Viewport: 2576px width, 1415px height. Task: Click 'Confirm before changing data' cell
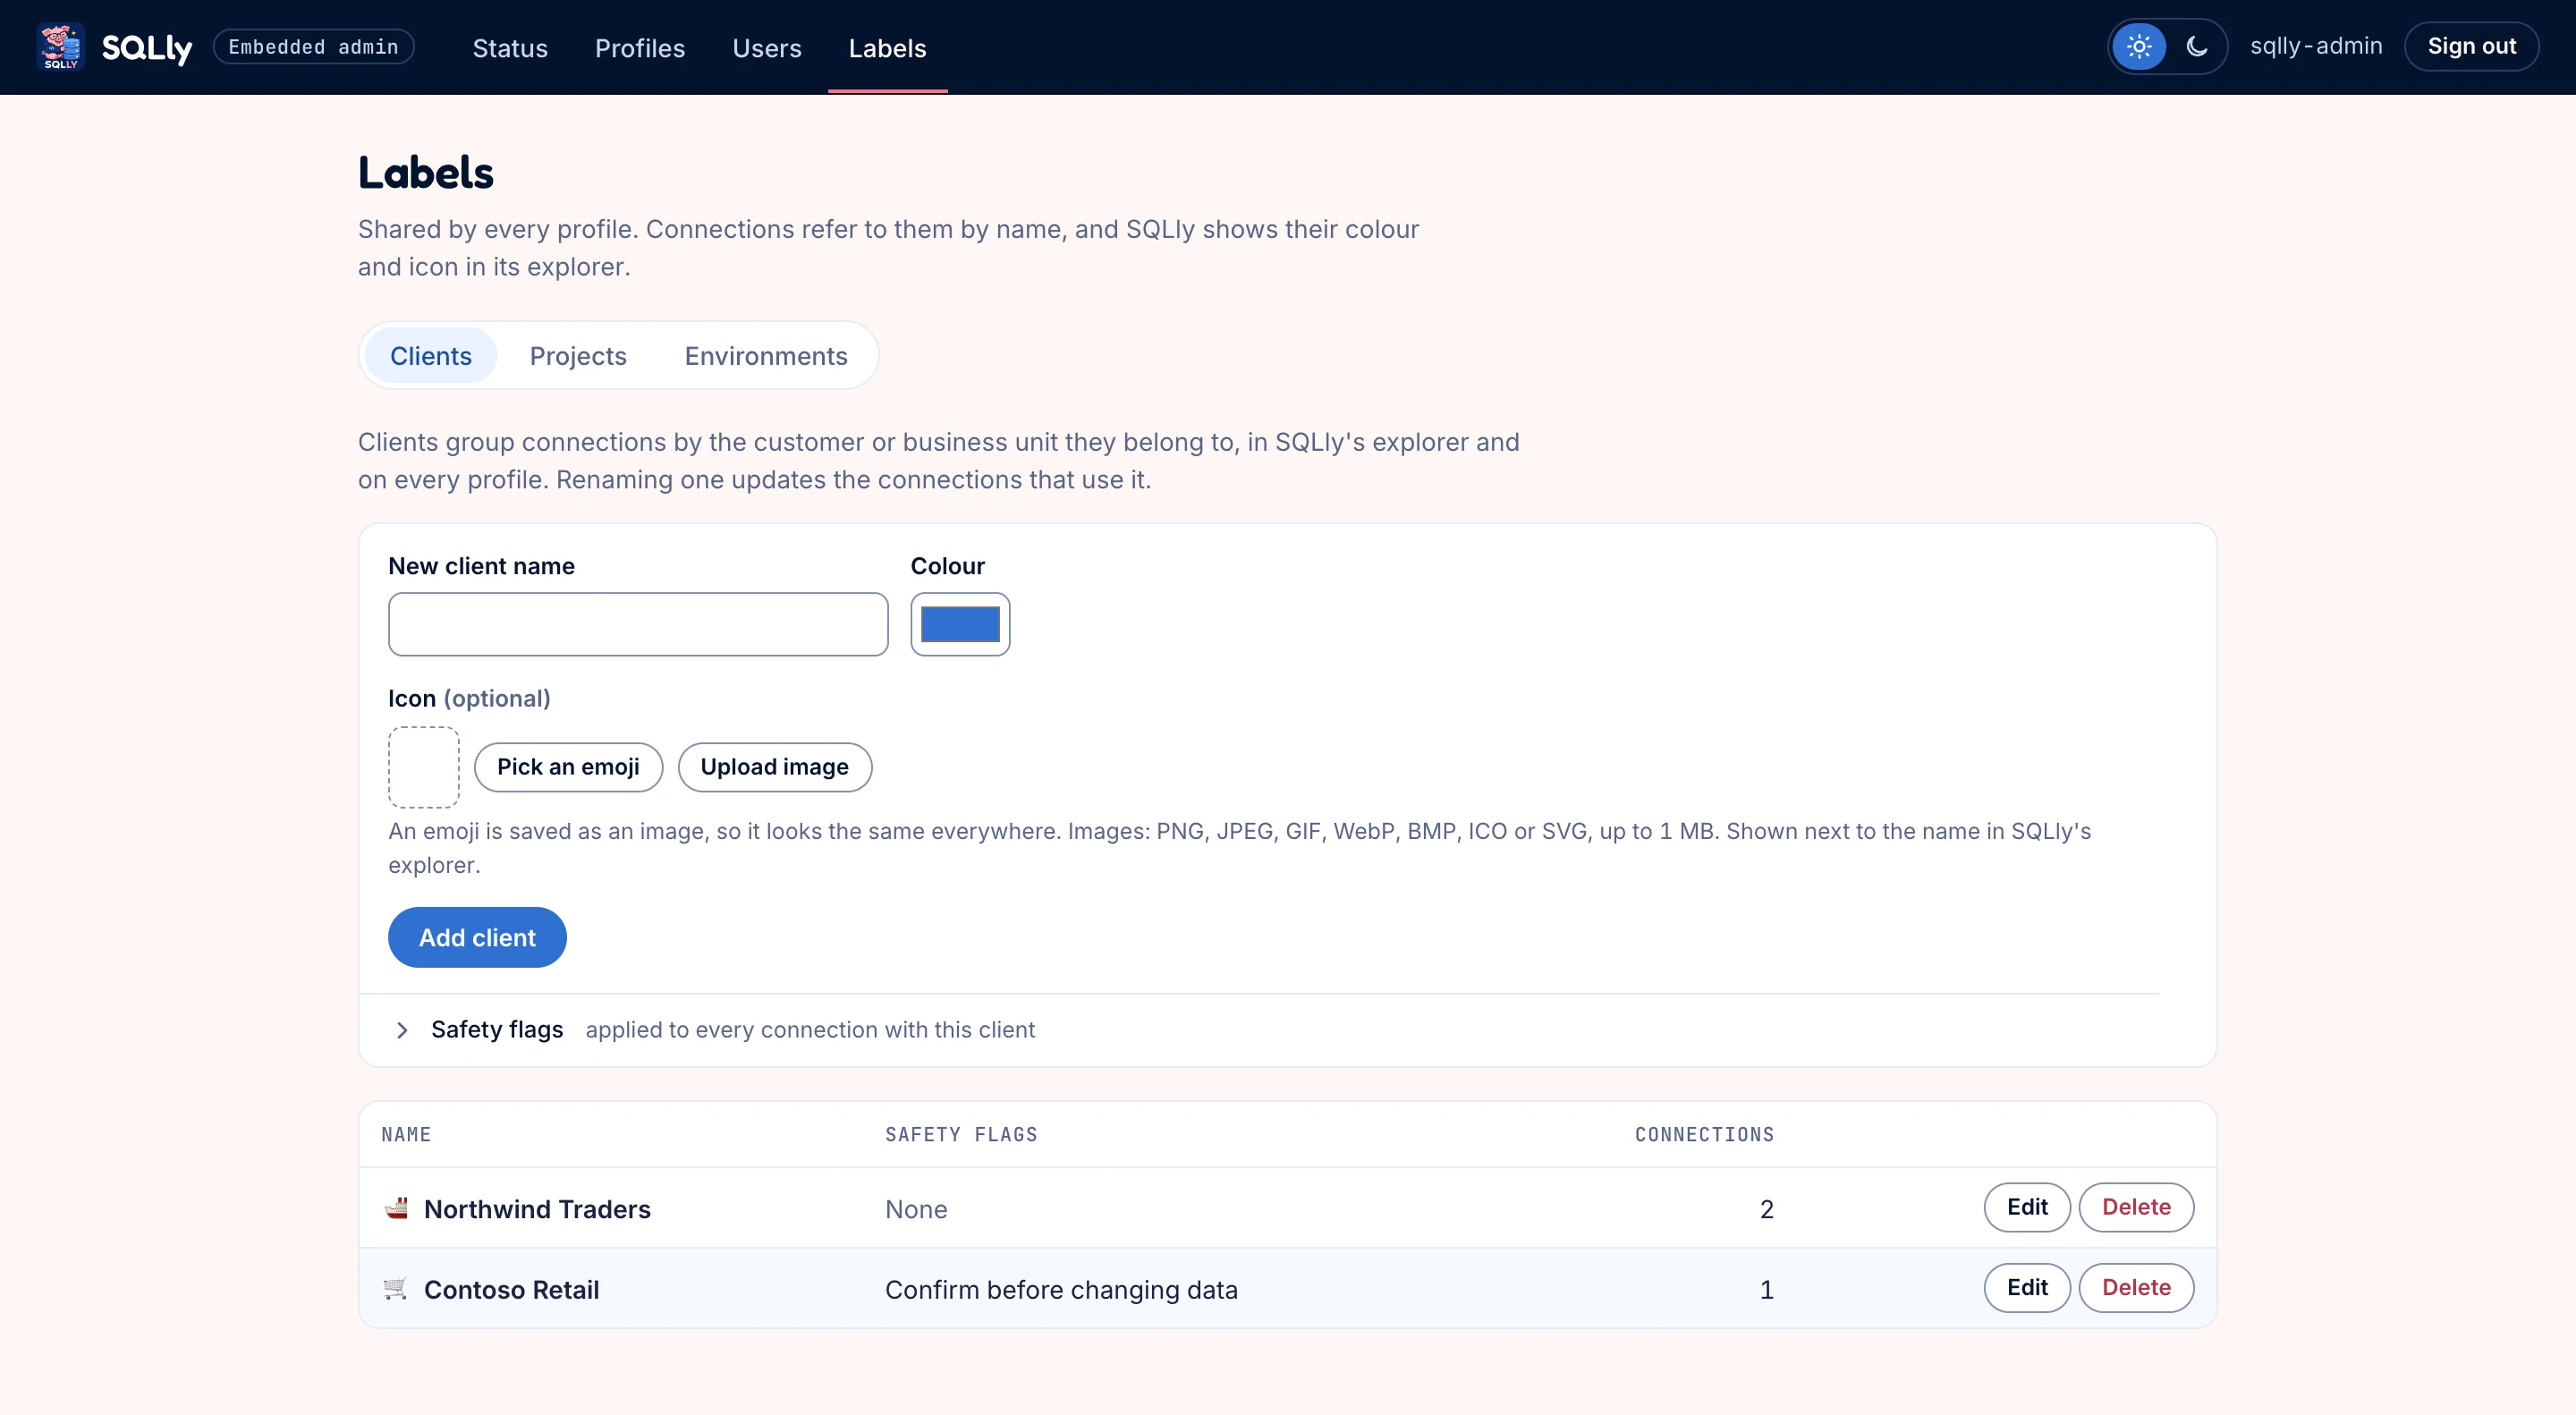point(1061,1289)
